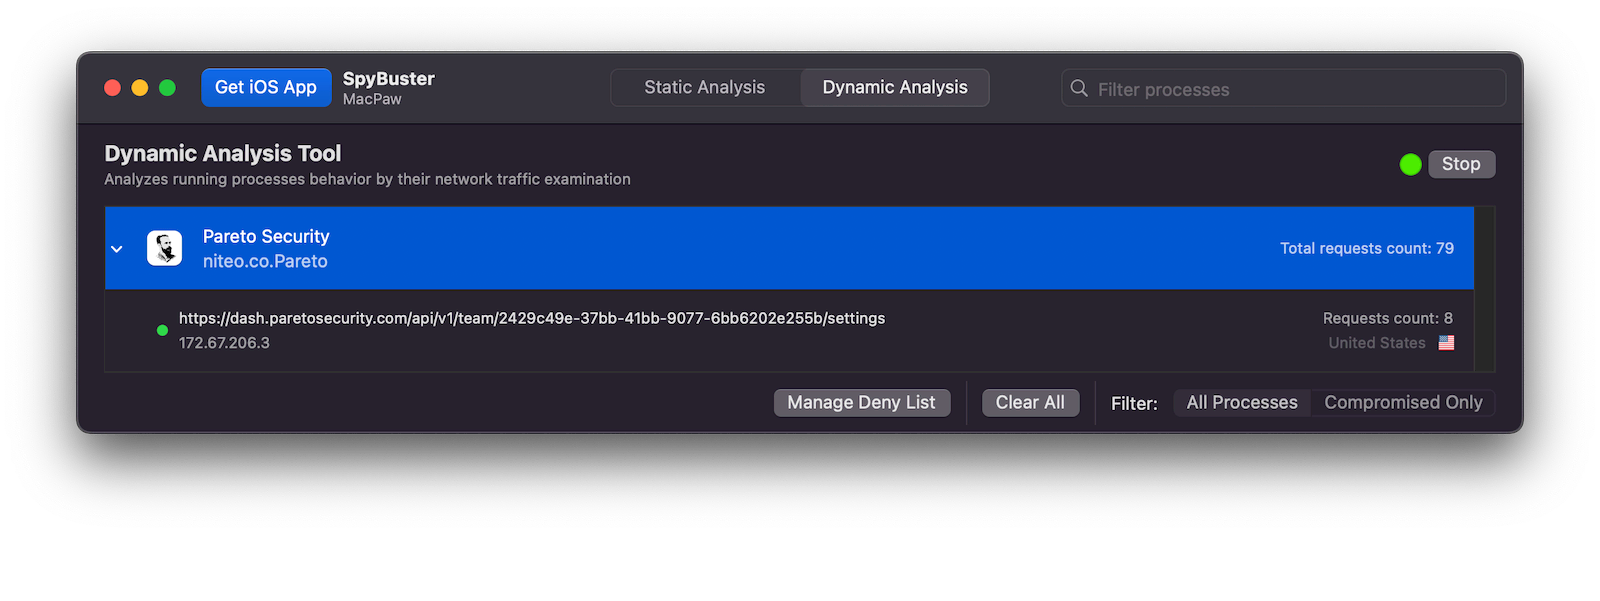Click the process list vertical scrollbar
Viewport: 1600px width, 601px height.
tap(1485, 289)
